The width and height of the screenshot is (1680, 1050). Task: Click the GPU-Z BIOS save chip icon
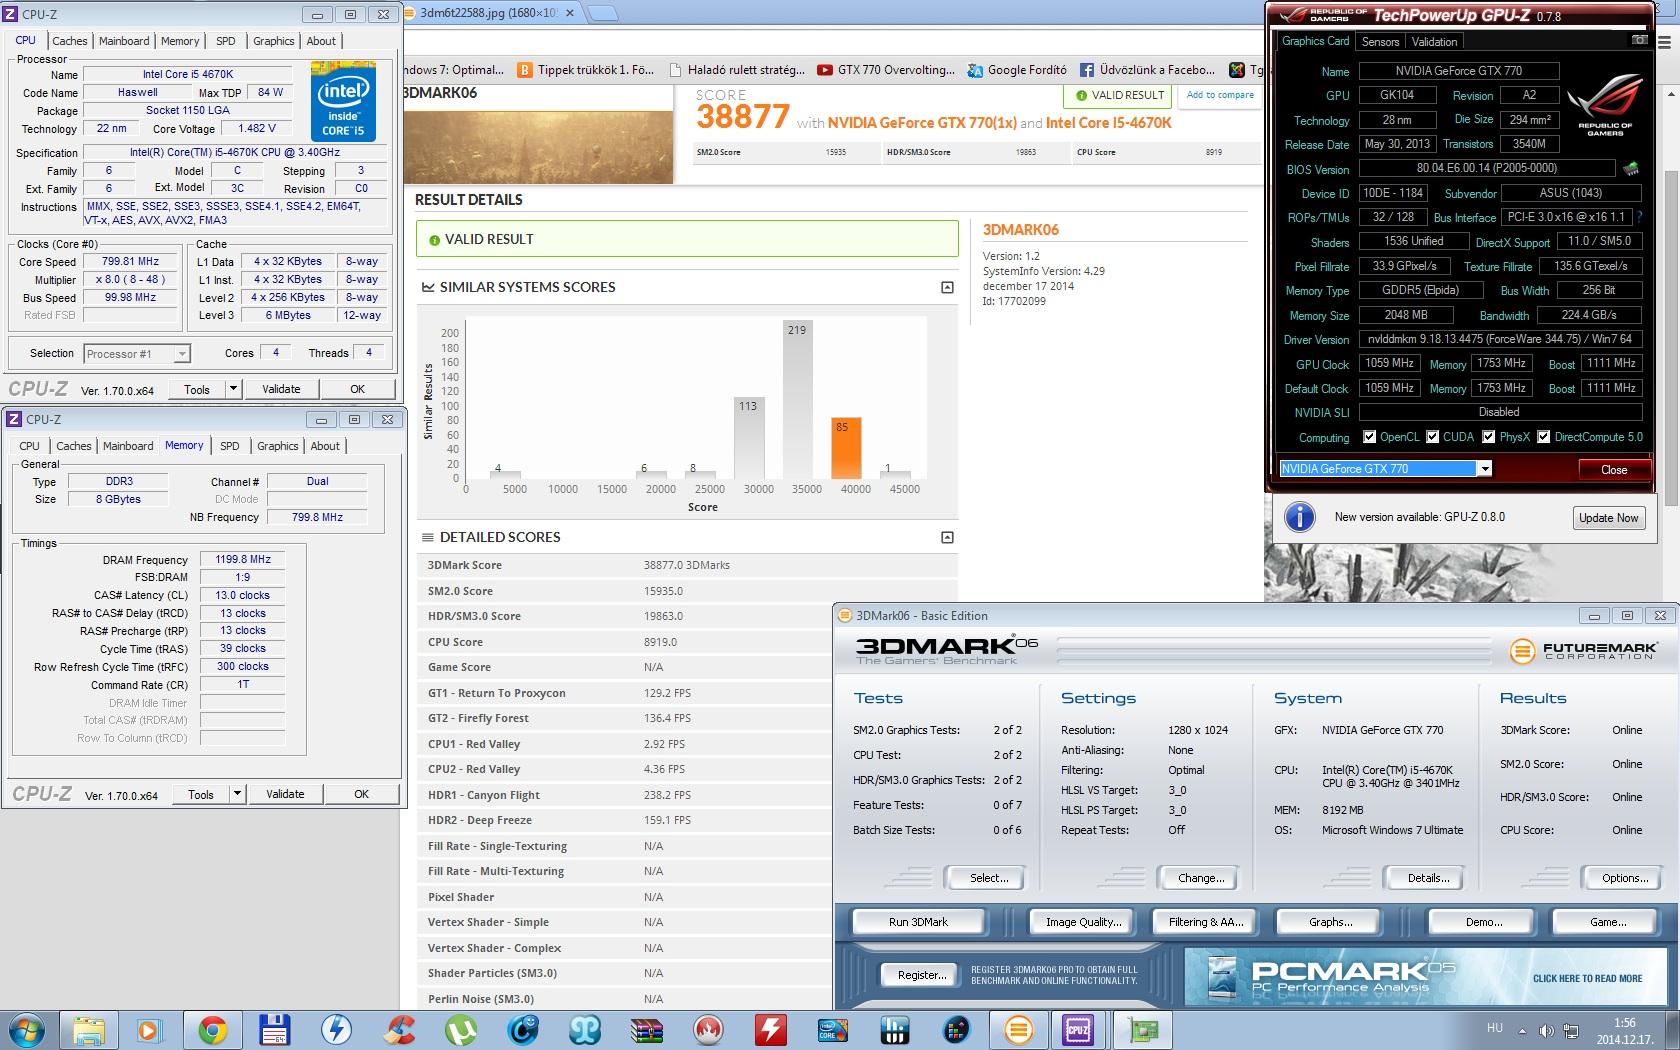click(1631, 168)
